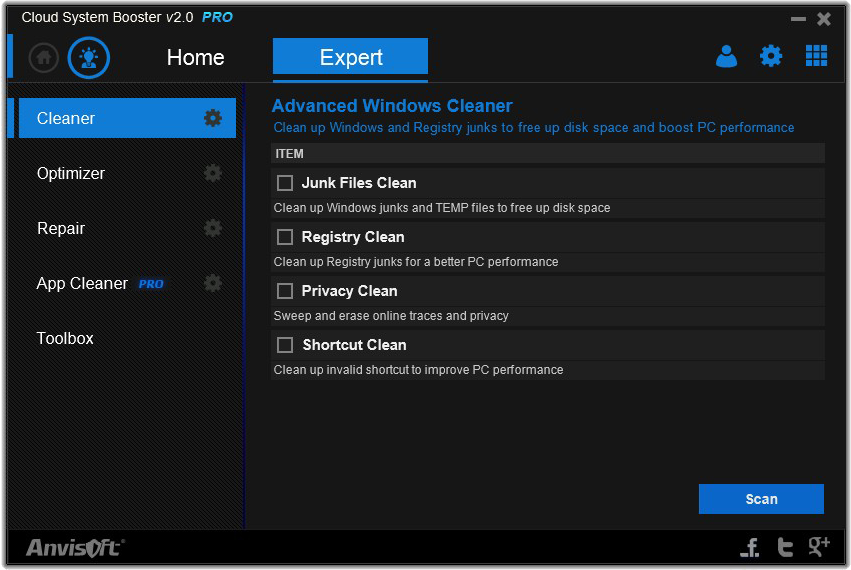Click the App Cleaner gear icon
The width and height of the screenshot is (851, 570).
213,283
